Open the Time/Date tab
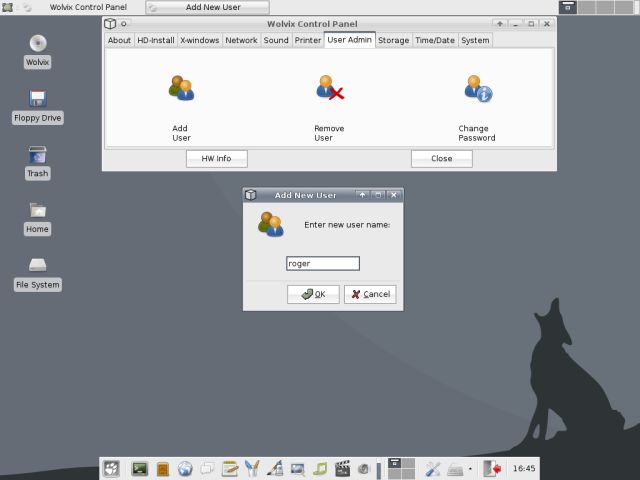 (435, 40)
